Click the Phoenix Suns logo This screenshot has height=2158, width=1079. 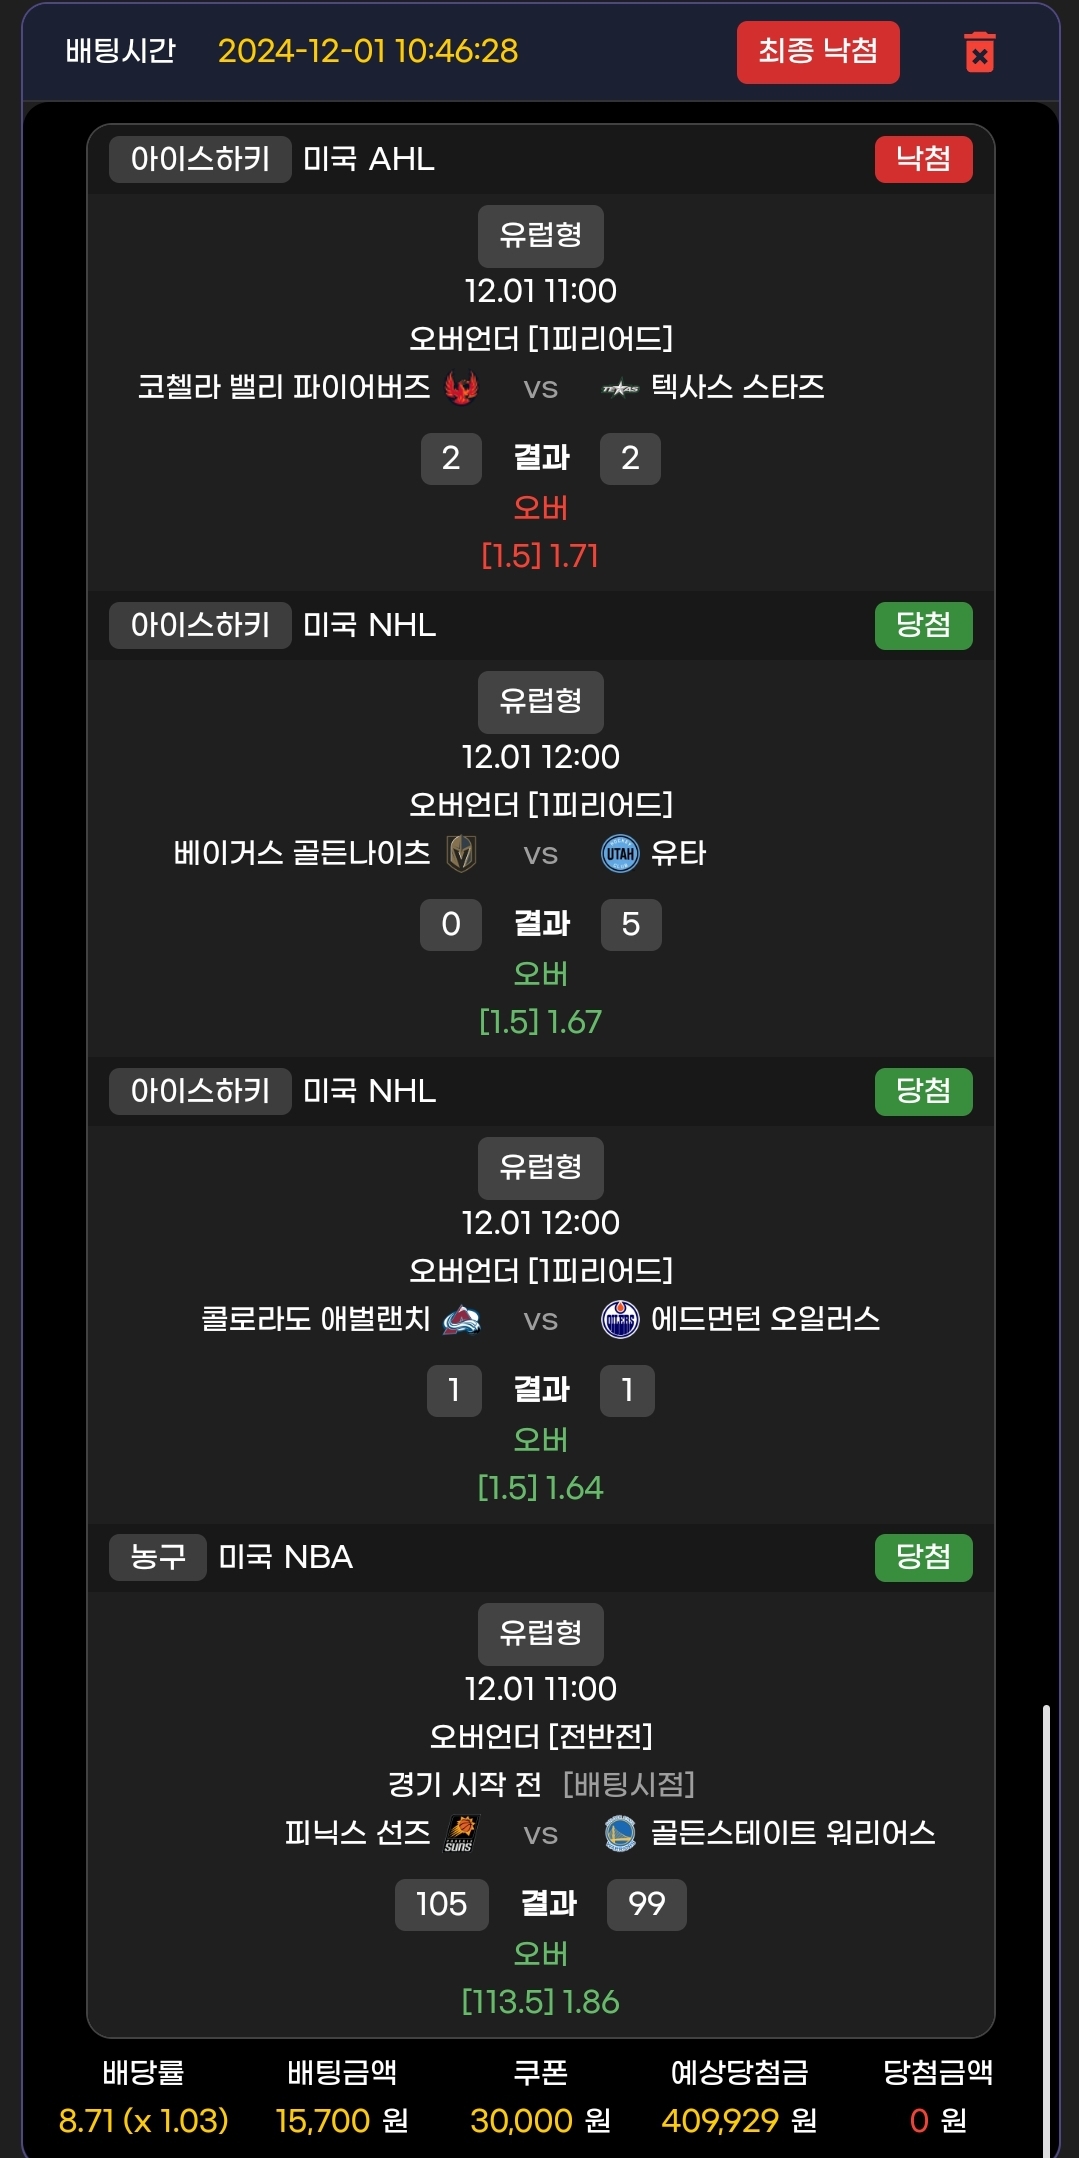(461, 1833)
